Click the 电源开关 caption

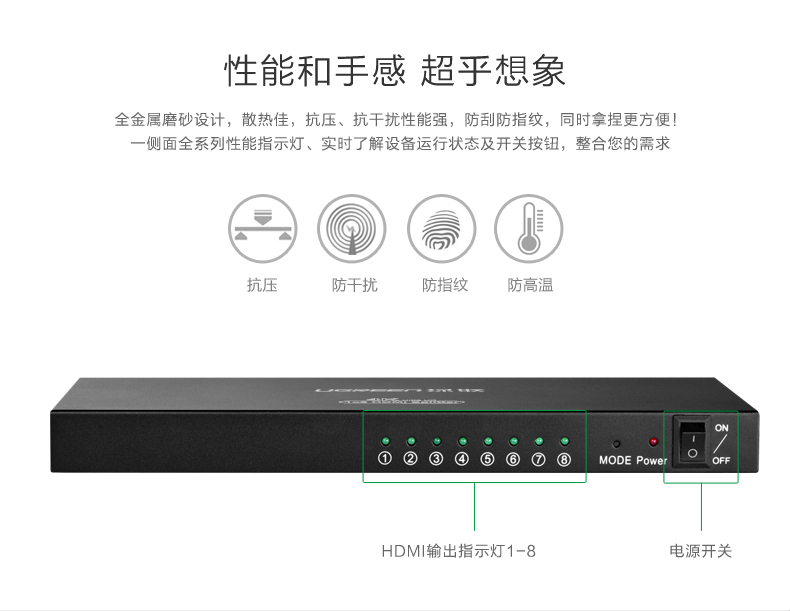700,551
